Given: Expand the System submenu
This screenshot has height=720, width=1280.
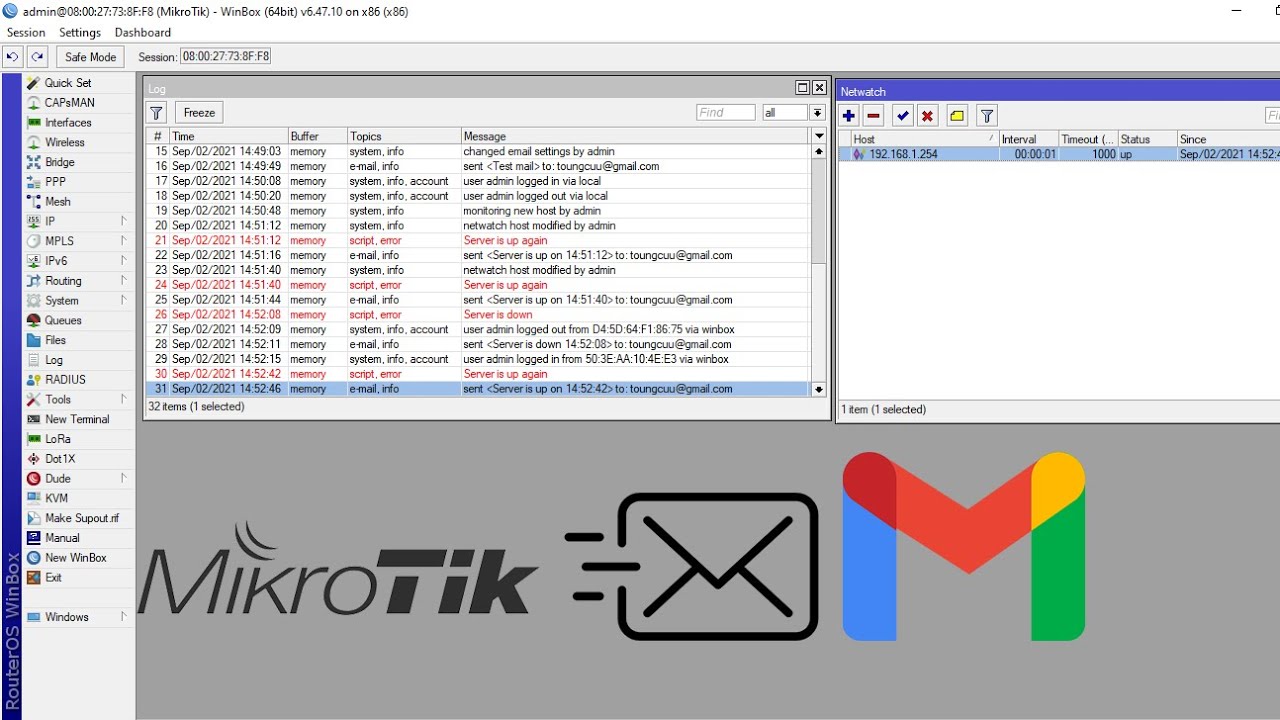Looking at the screenshot, I should (x=78, y=301).
